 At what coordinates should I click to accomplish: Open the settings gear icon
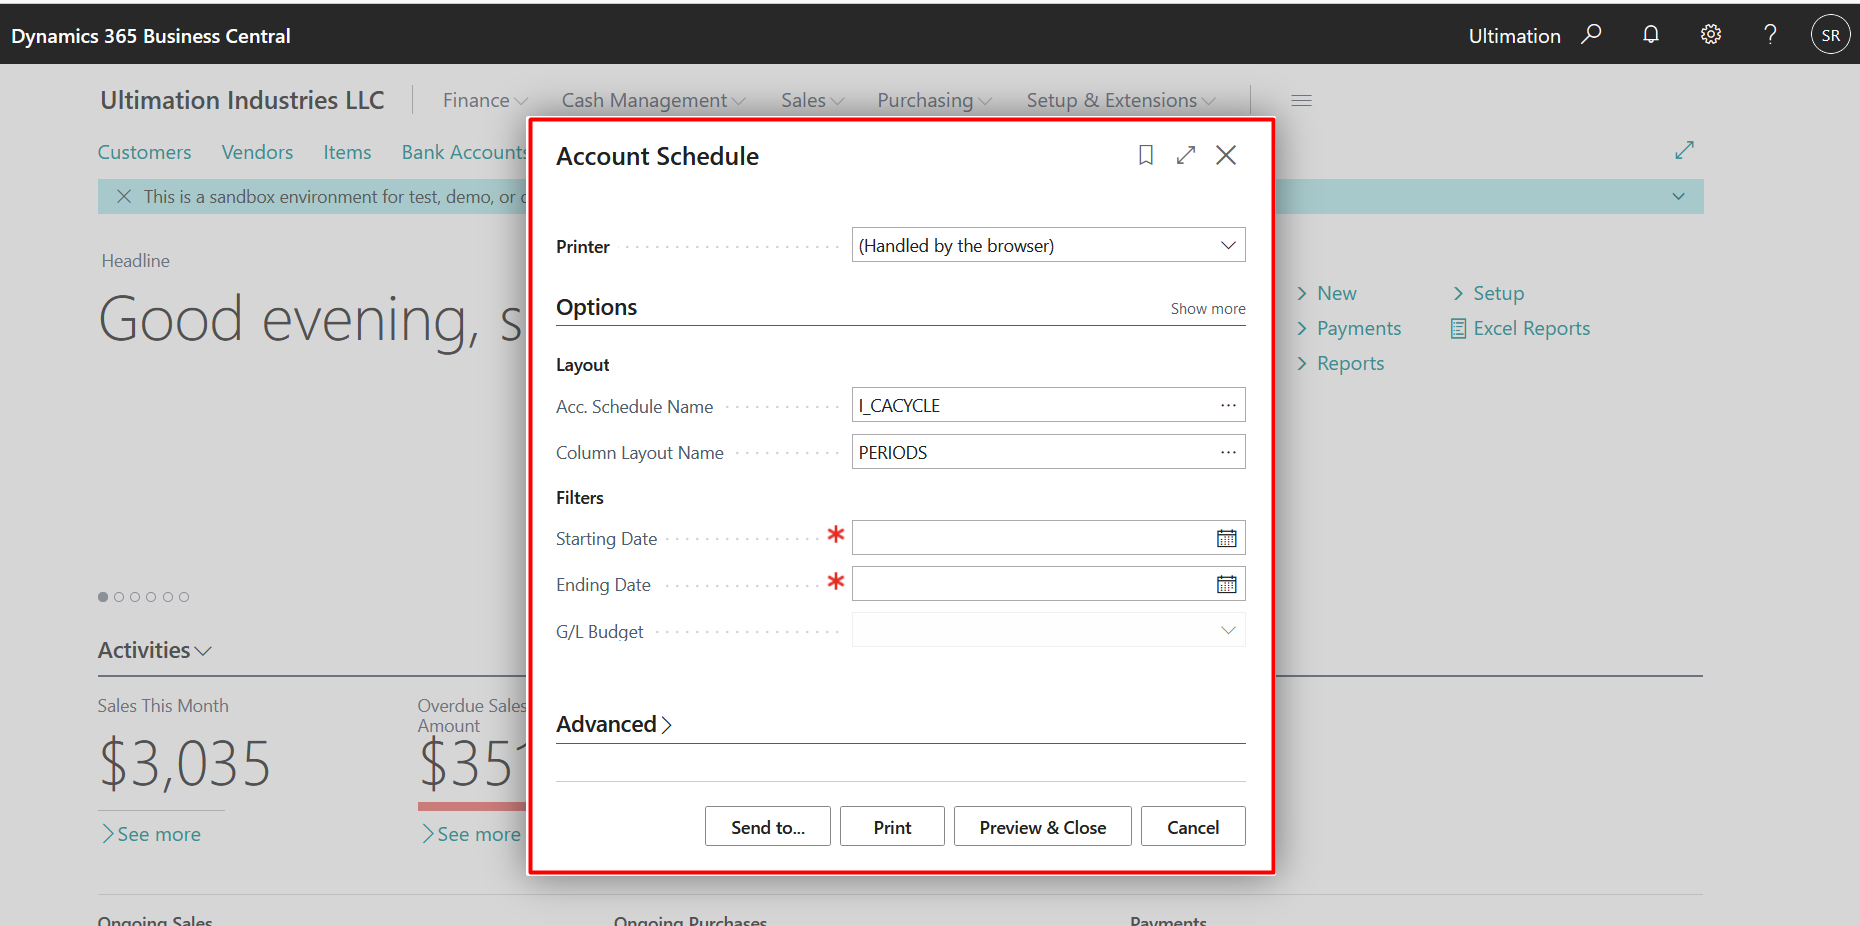1710,33
